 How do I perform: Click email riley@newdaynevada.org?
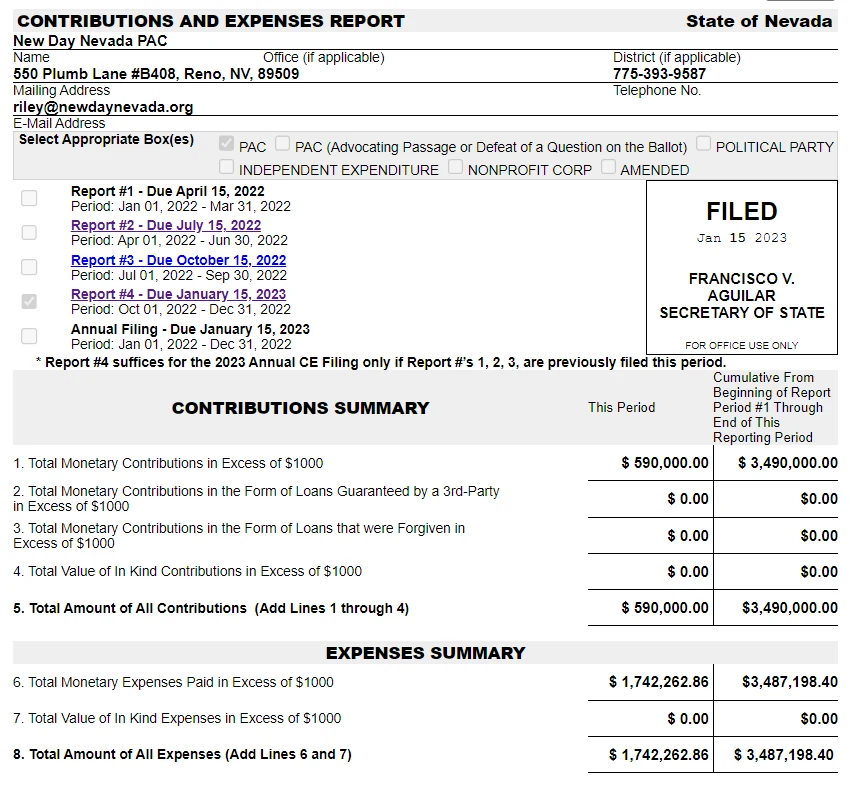click(x=103, y=107)
